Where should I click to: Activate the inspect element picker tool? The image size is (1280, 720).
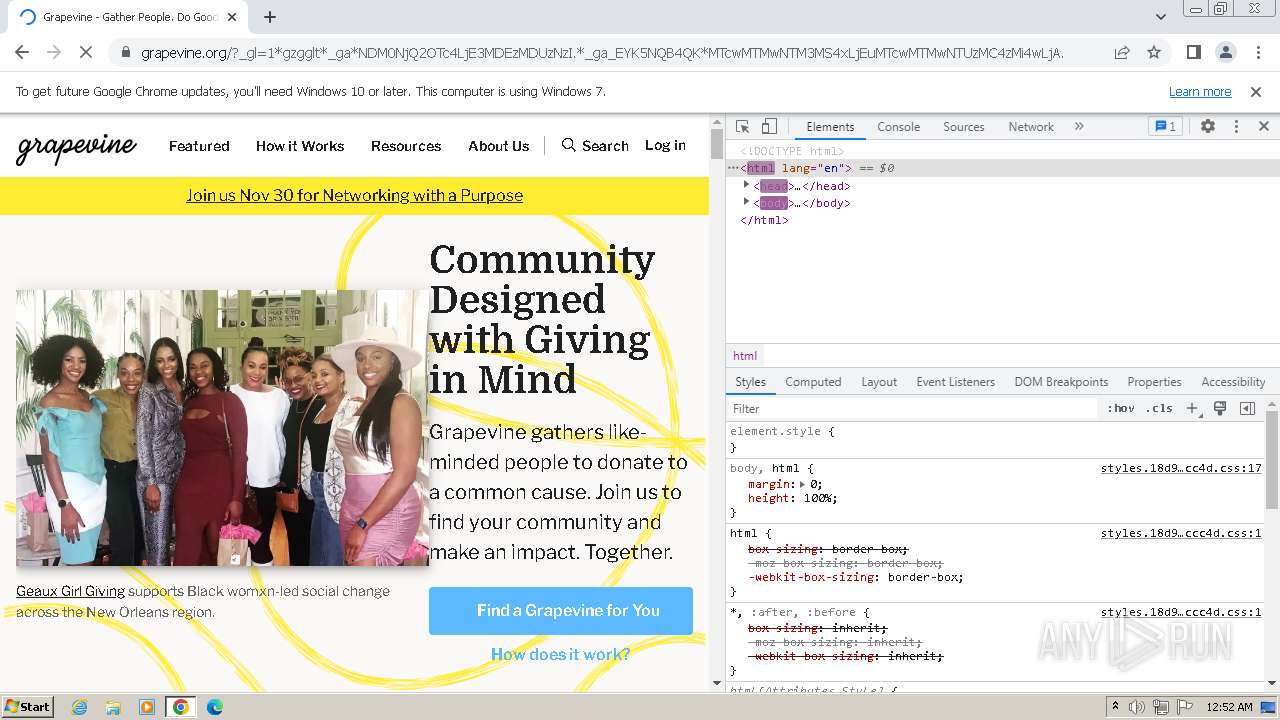tap(742, 126)
